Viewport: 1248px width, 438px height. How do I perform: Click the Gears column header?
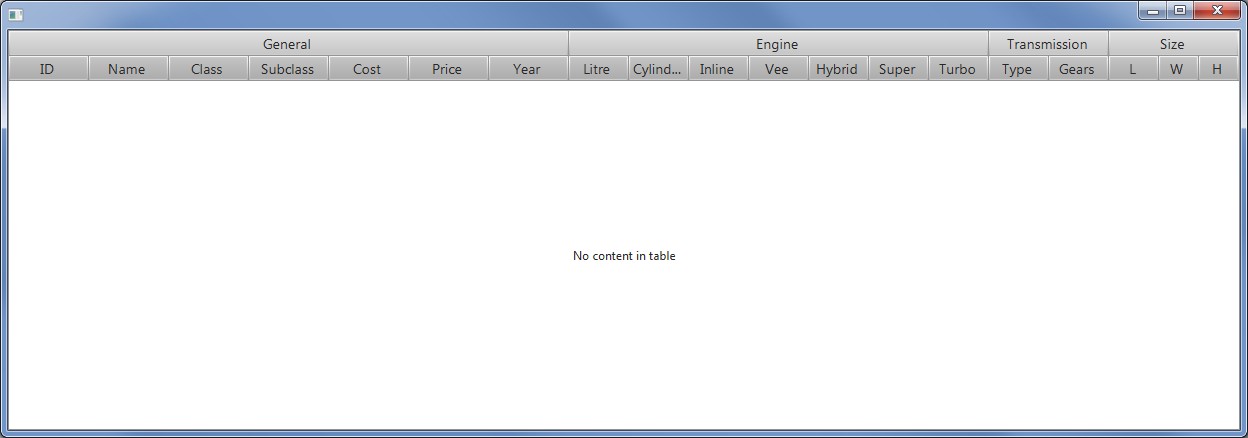click(x=1077, y=69)
